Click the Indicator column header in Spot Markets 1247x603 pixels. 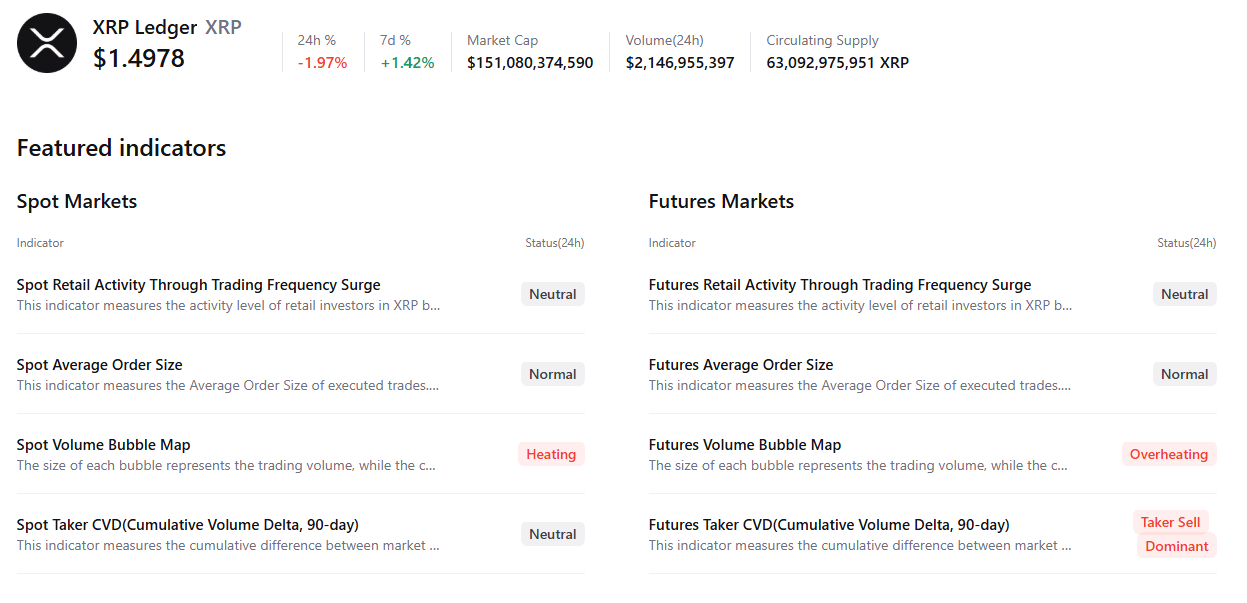tap(40, 243)
